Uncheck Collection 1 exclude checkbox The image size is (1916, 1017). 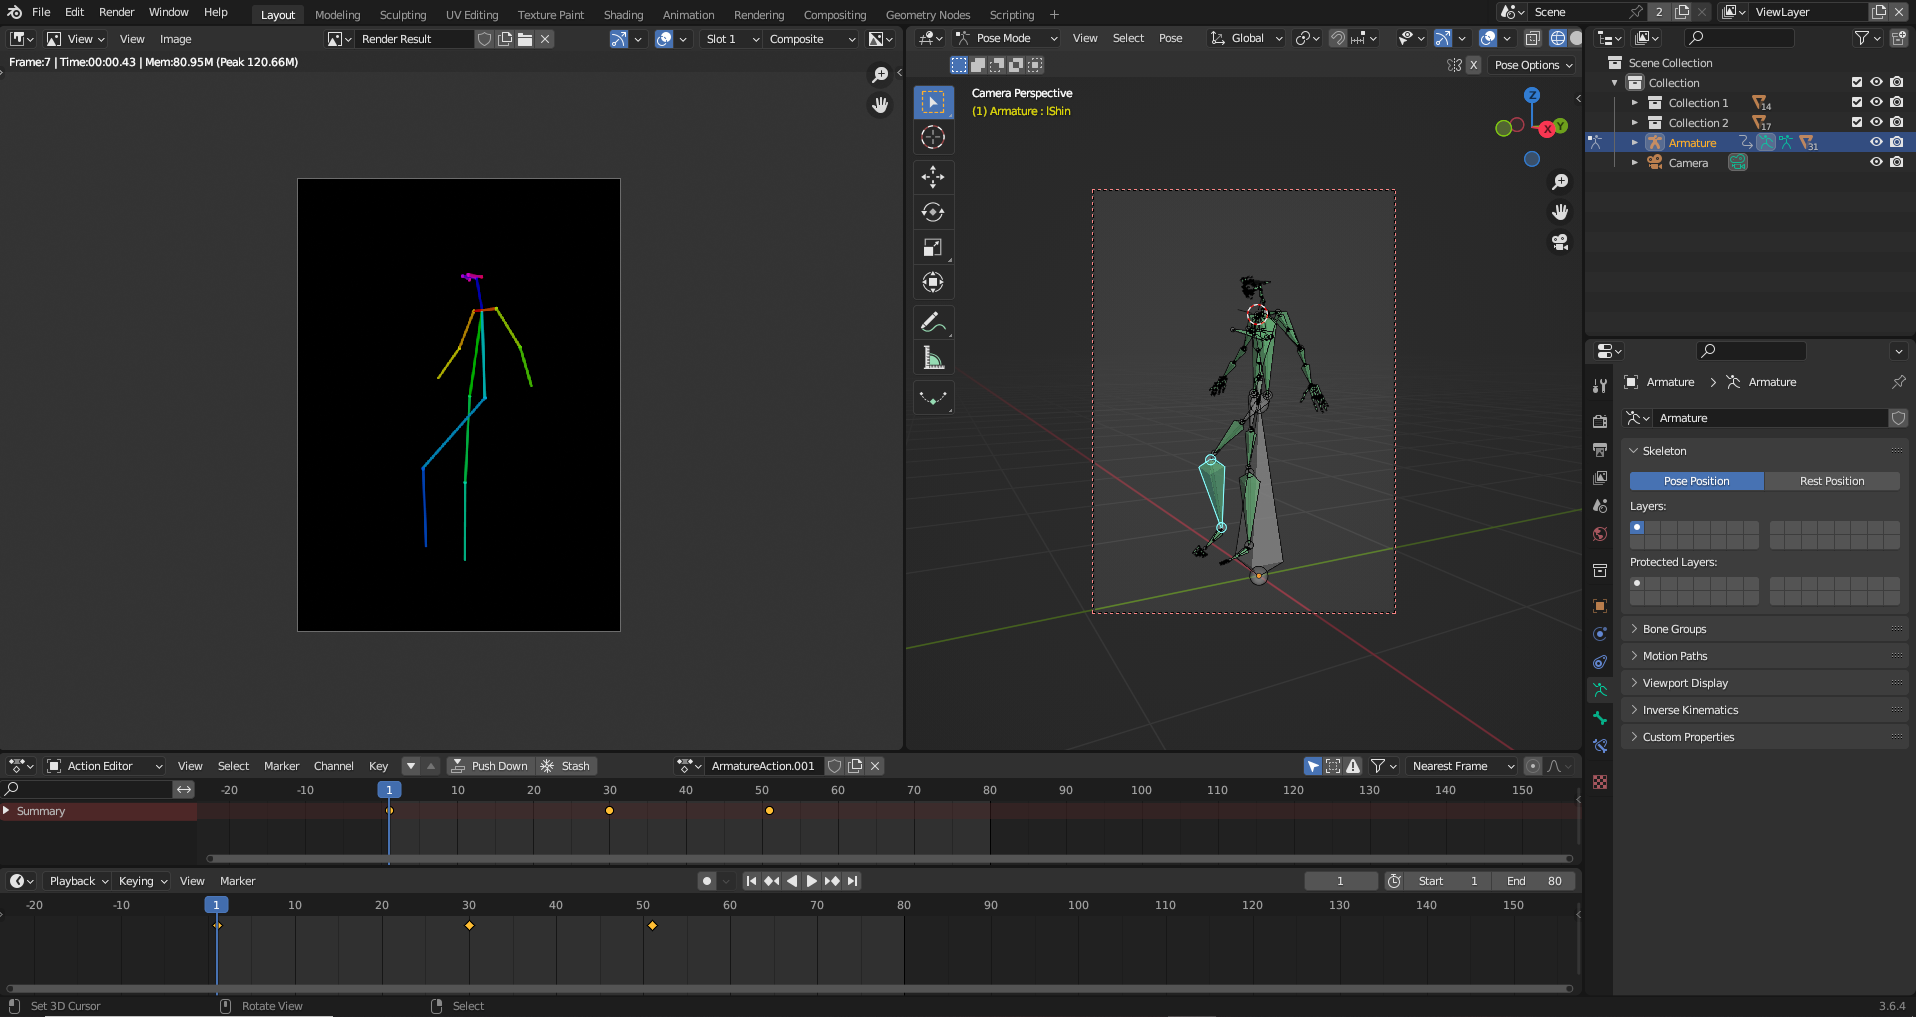pos(1856,103)
